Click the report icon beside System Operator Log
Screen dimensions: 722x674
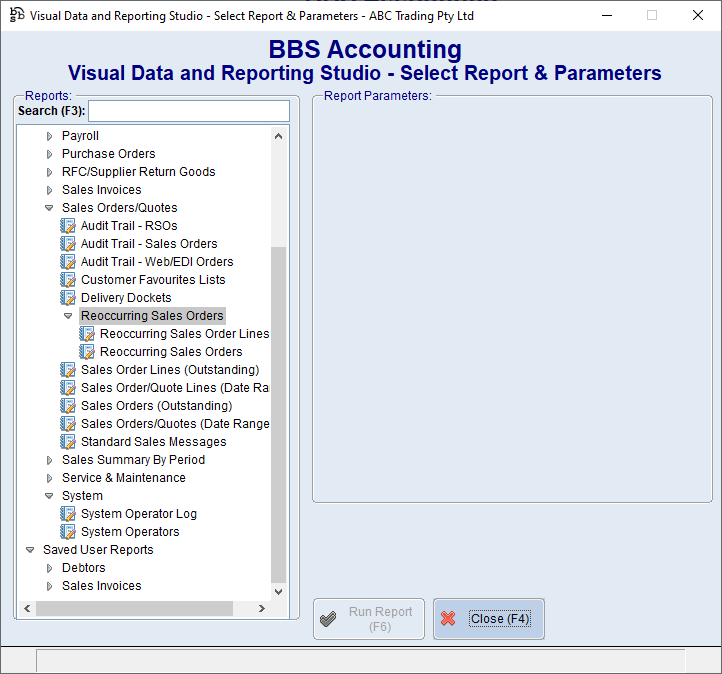(x=68, y=514)
